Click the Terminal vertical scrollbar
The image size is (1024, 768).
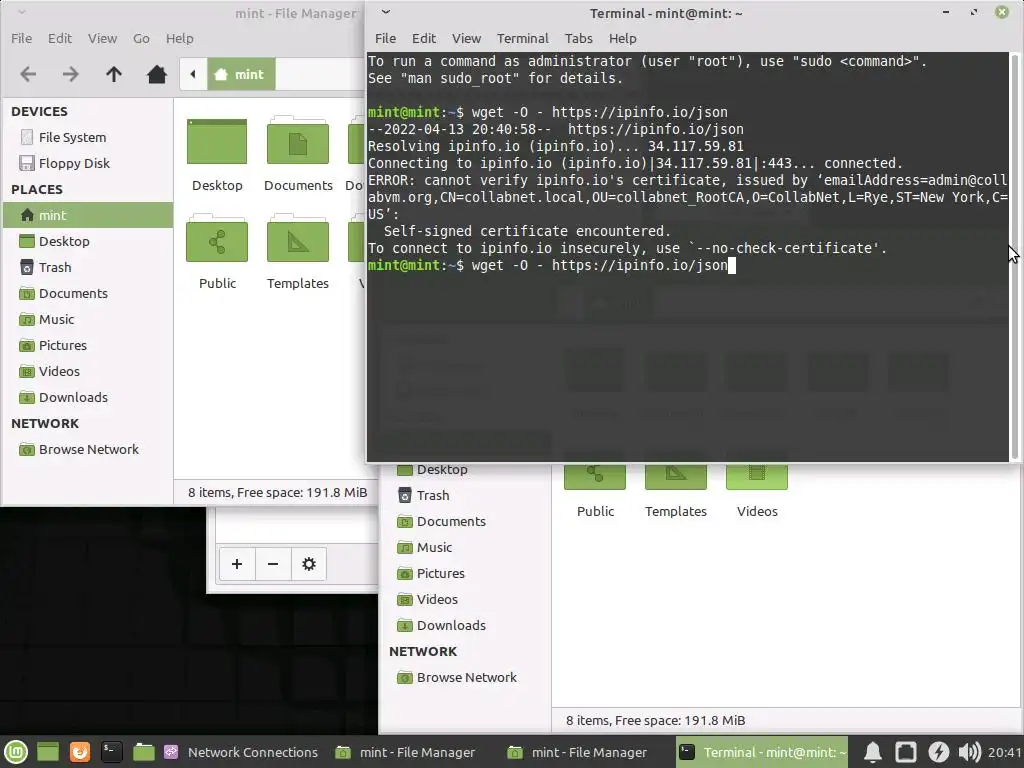1014,257
